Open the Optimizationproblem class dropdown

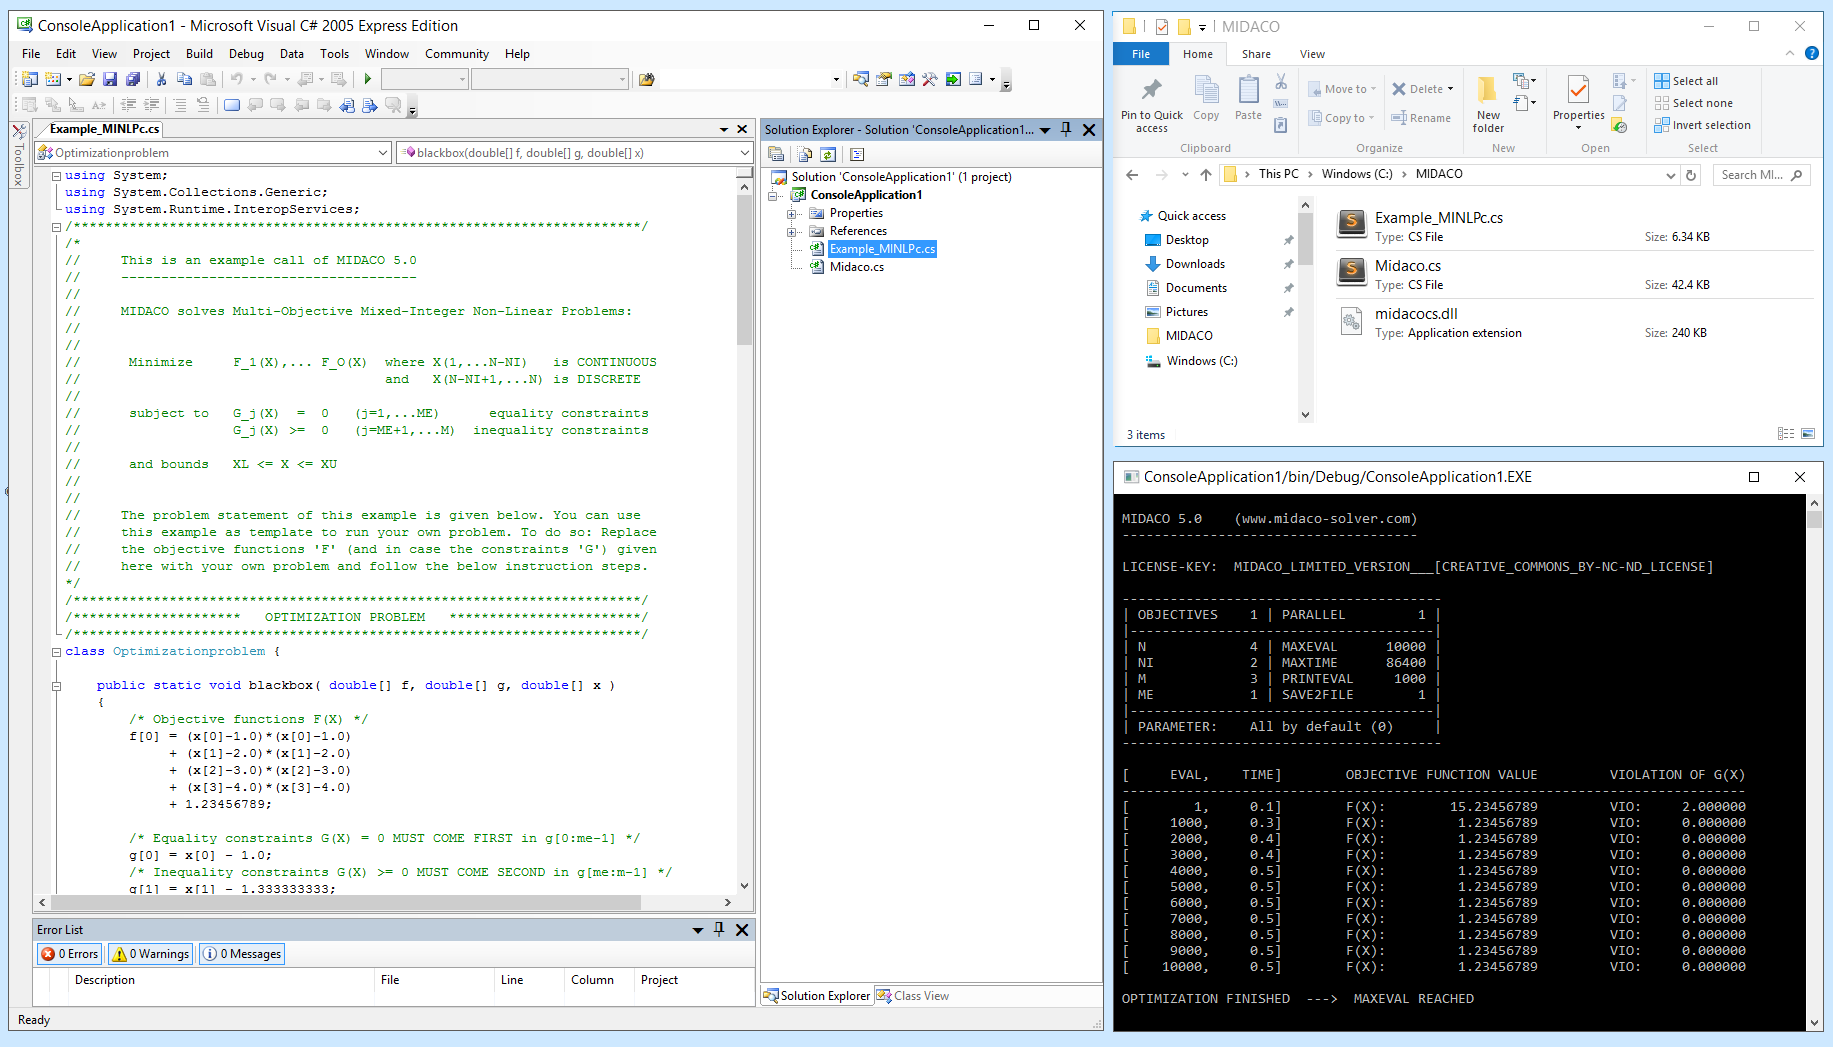click(383, 153)
